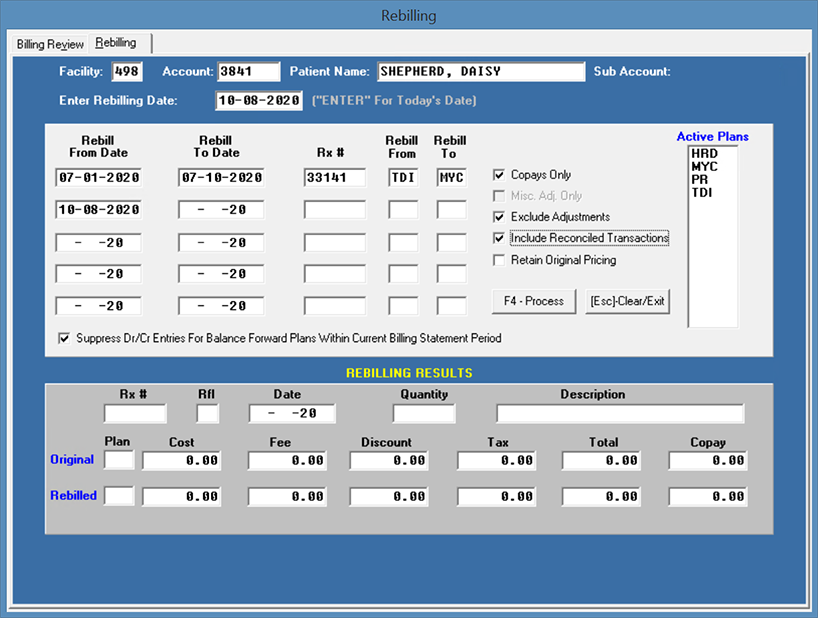
Task: Focus the Patient Name field
Action: click(480, 72)
